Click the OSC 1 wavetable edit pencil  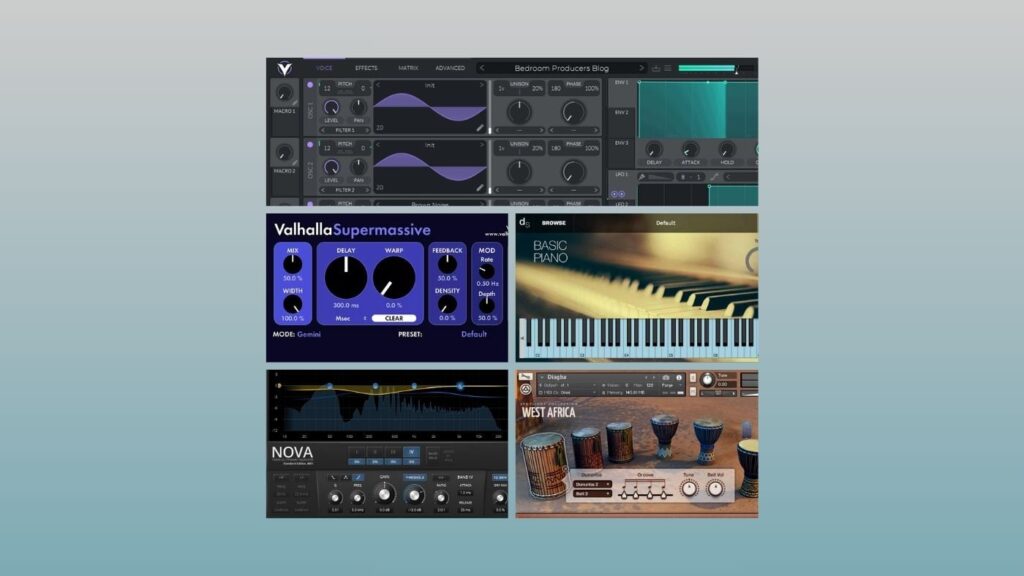click(x=480, y=128)
